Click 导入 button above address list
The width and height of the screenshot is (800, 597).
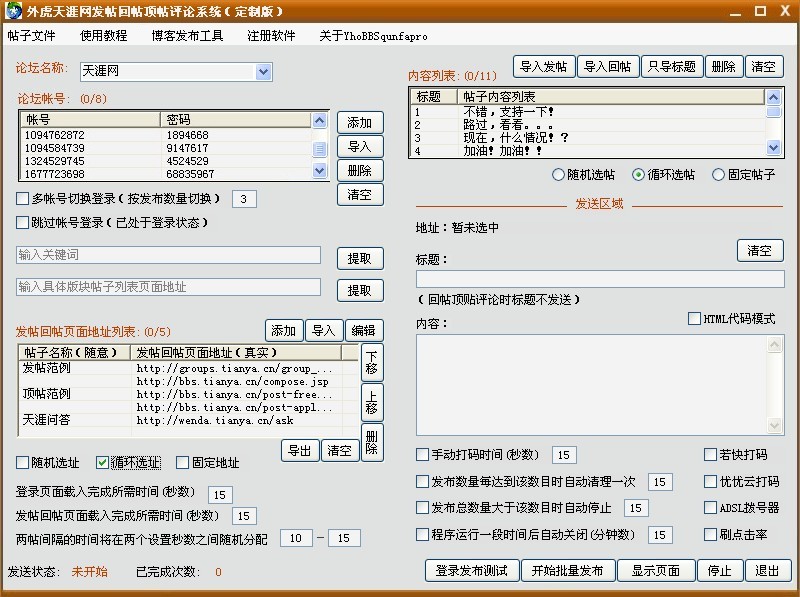[x=323, y=331]
